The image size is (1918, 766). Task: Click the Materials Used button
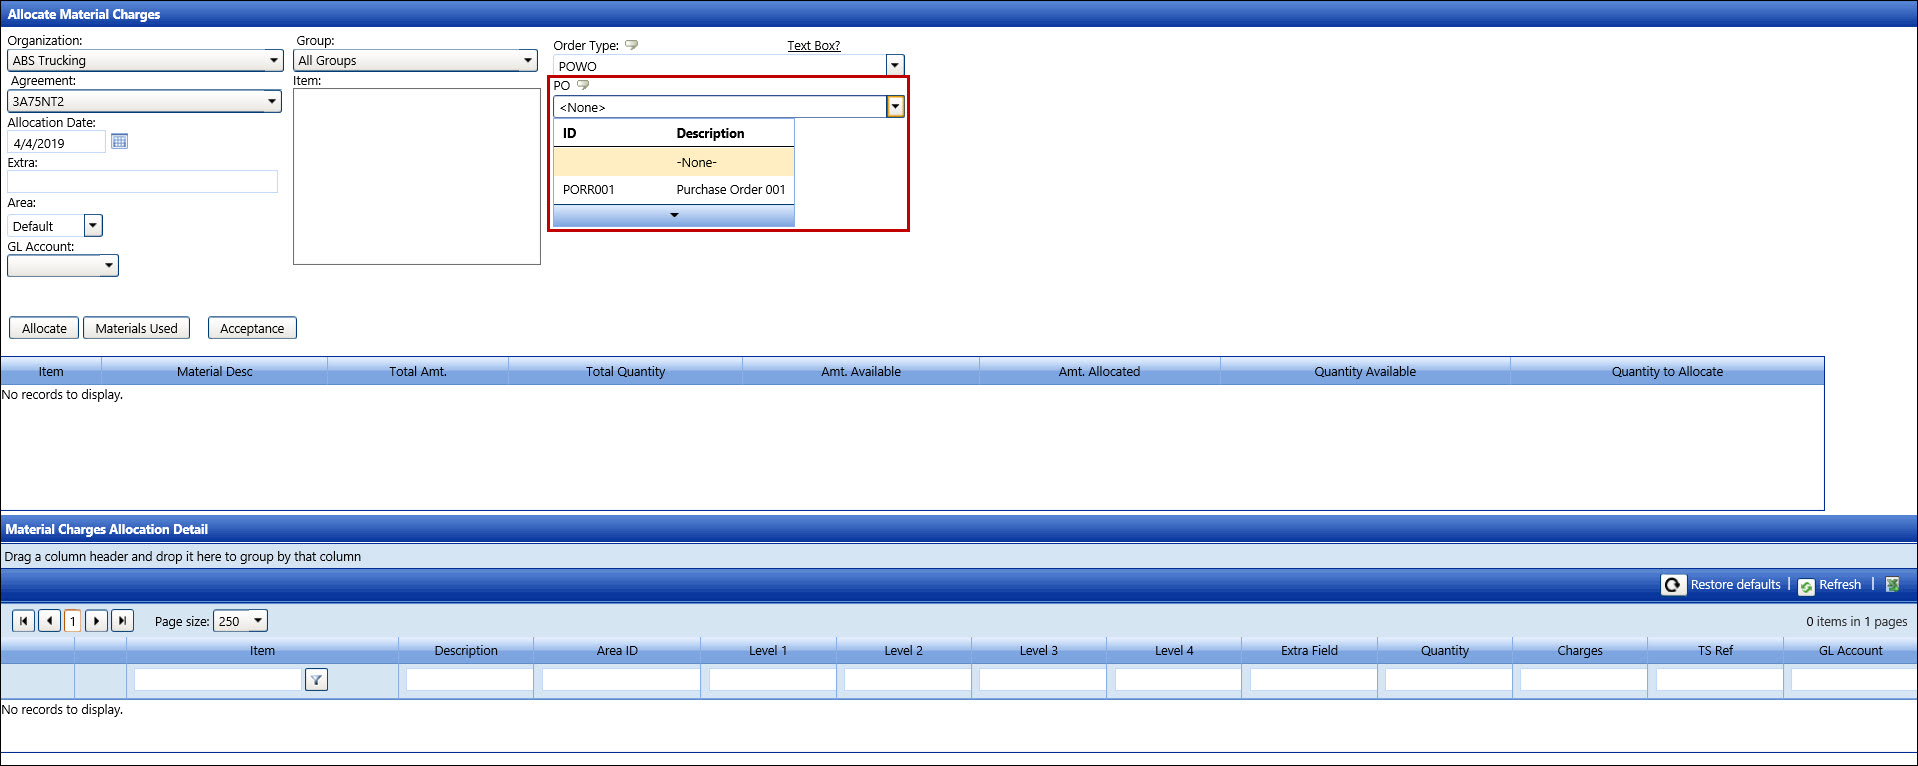point(136,328)
